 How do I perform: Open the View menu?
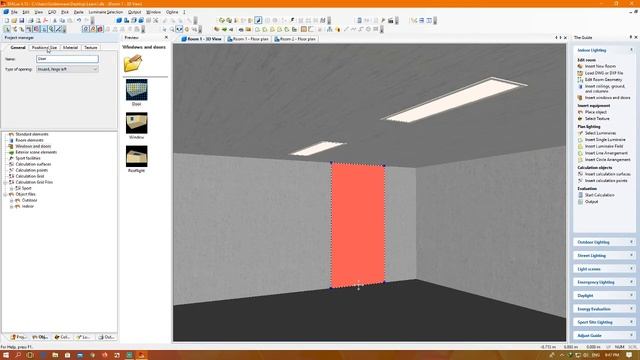[x=38, y=12]
